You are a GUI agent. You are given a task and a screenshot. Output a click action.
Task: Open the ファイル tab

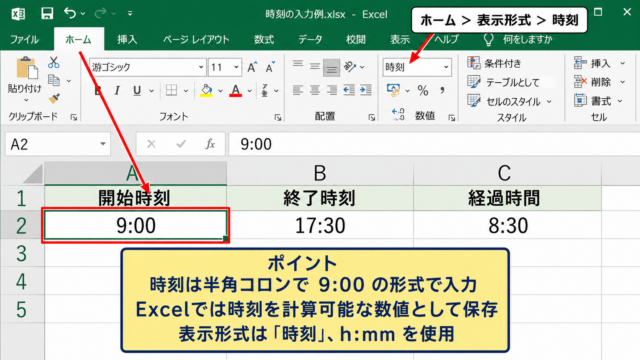(24, 40)
